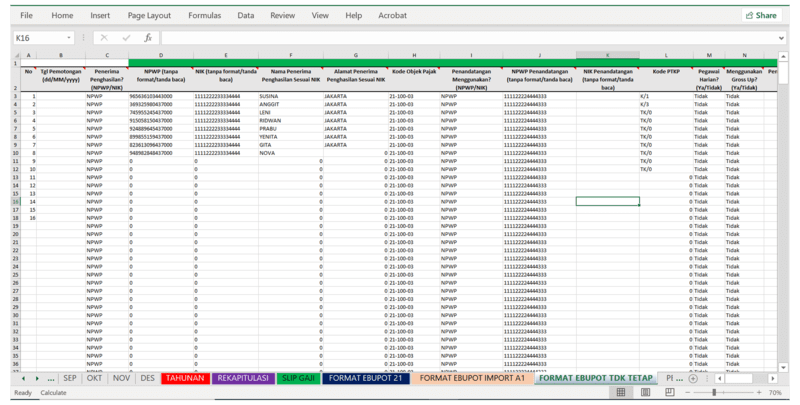
Task: Click the 70% zoom level indicator
Action: tap(775, 392)
